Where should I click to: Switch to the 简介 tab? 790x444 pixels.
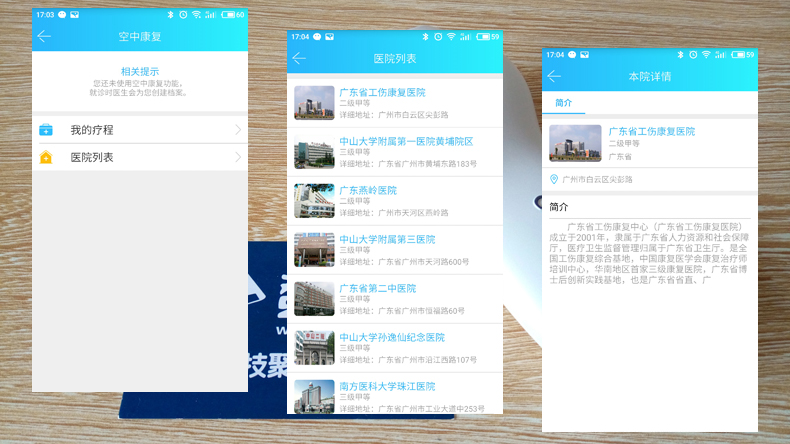563,103
